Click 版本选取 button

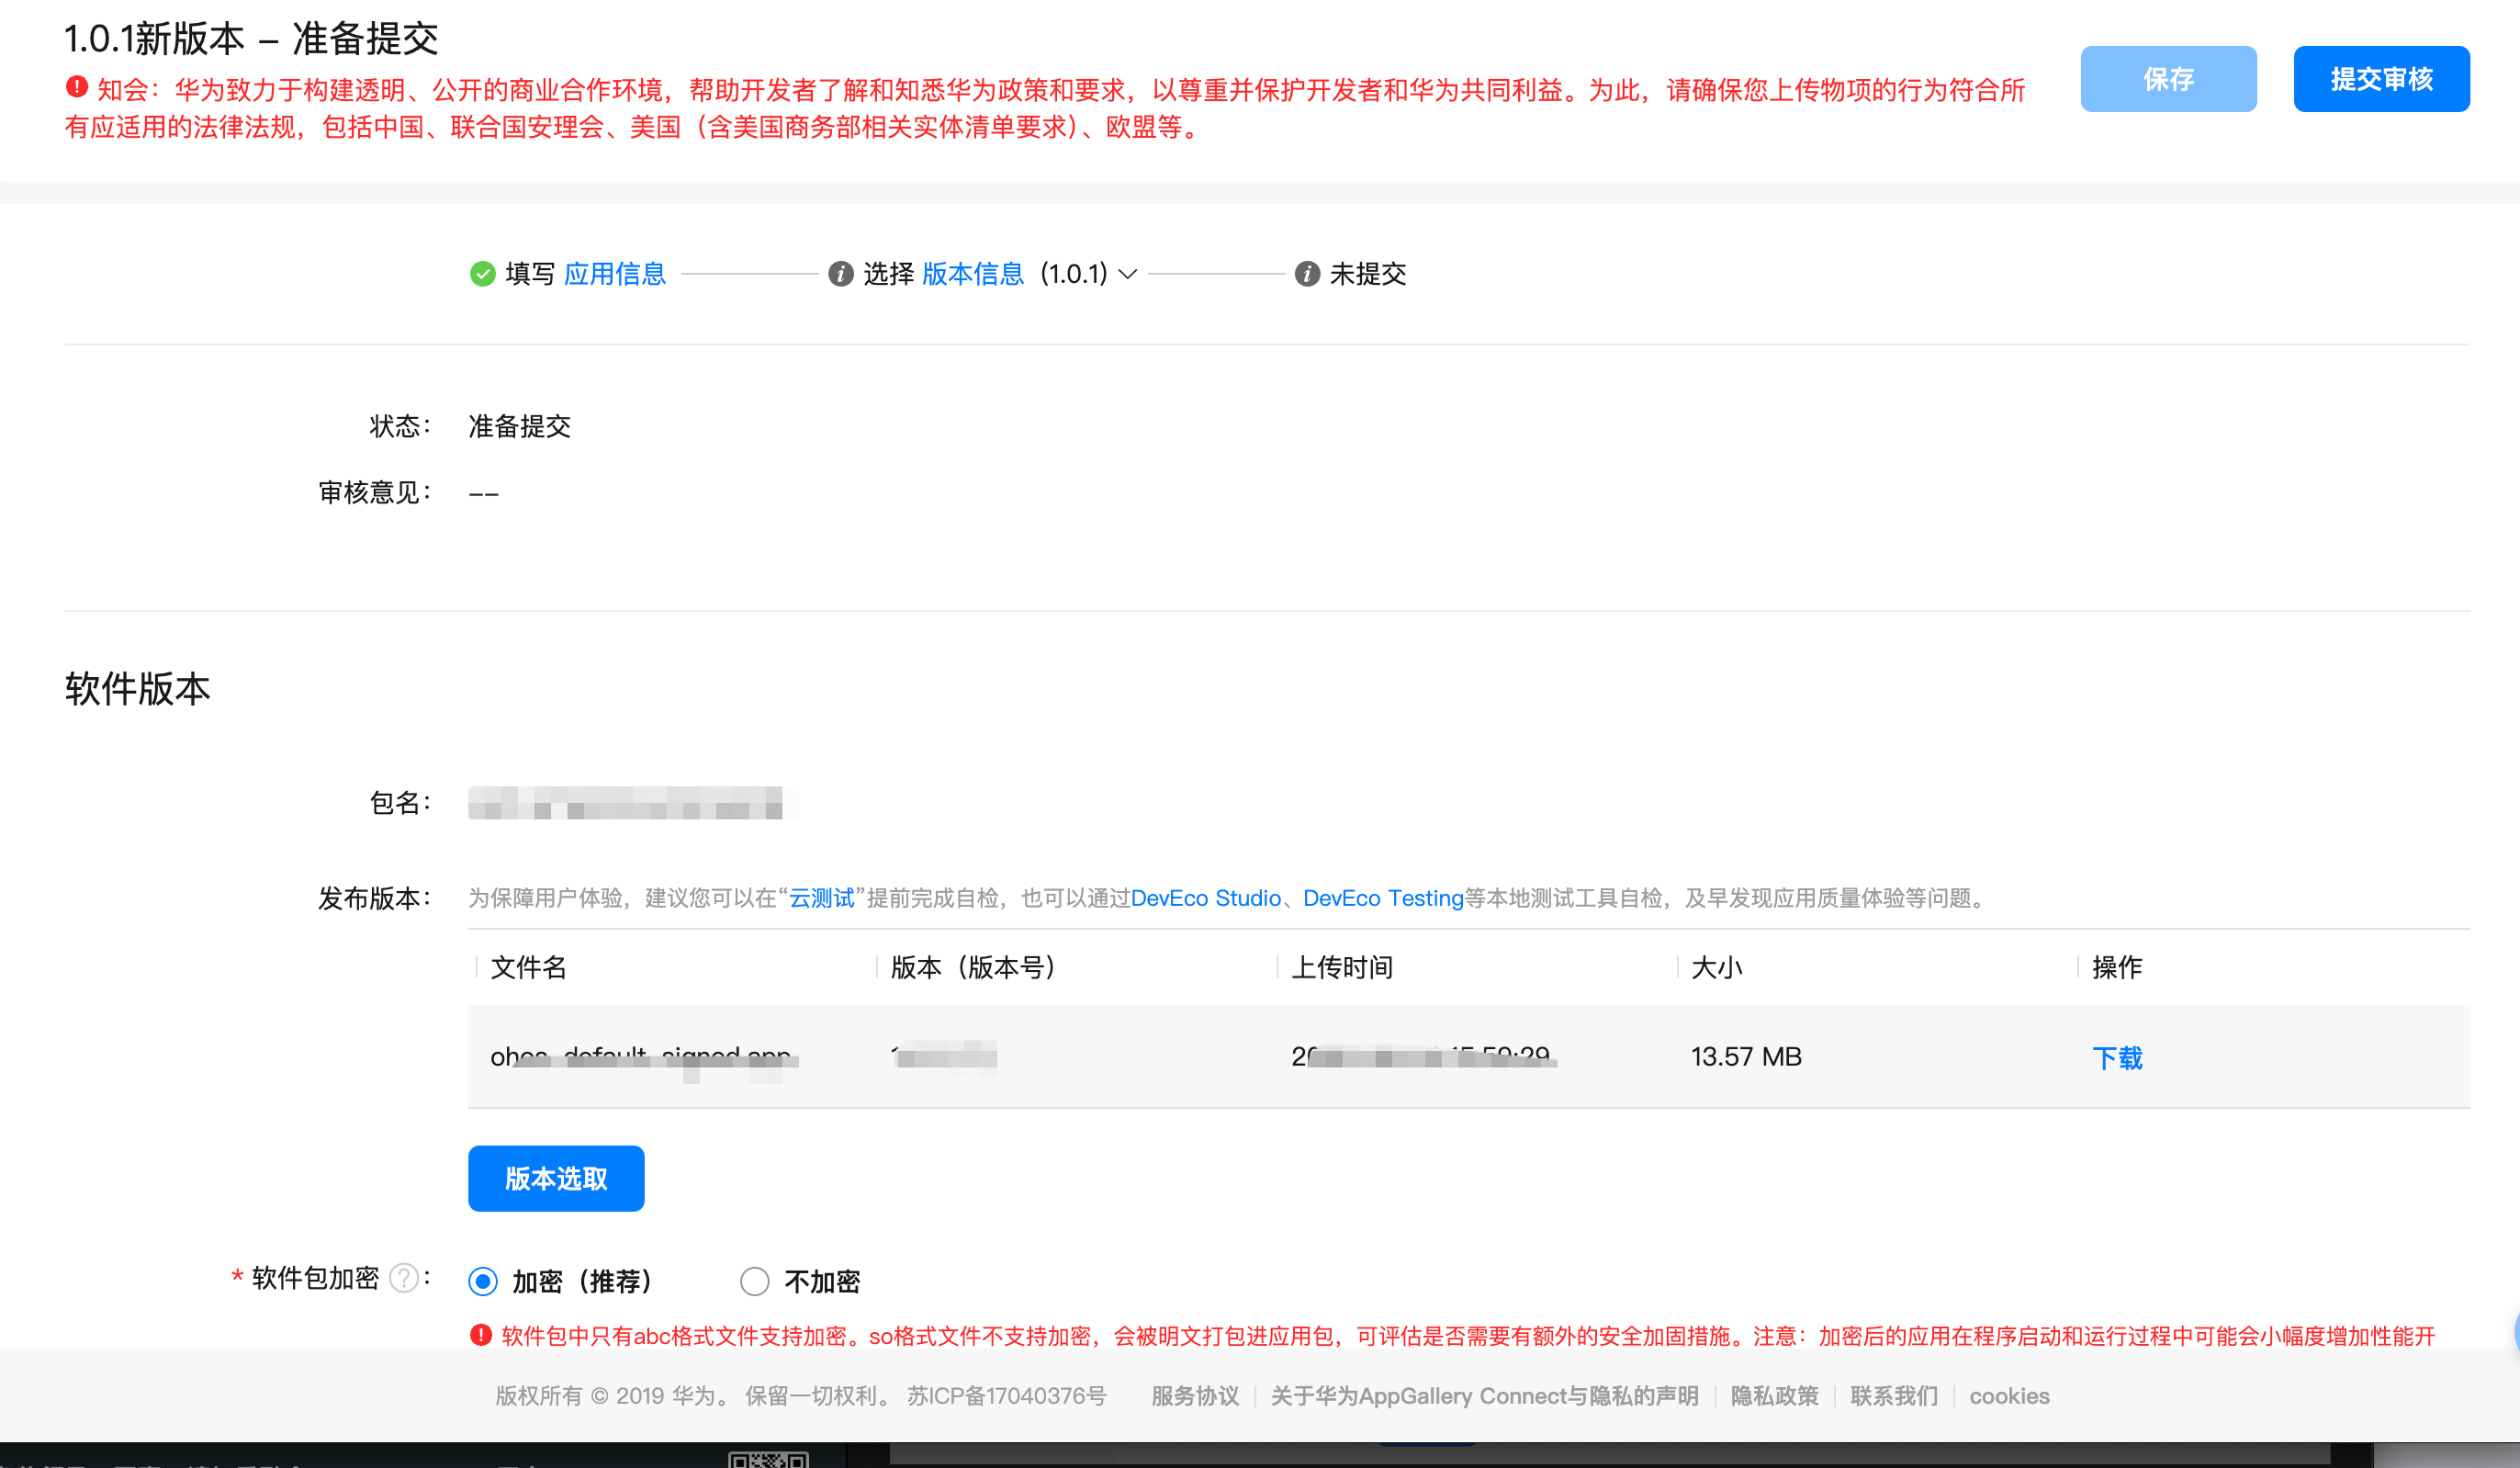click(x=556, y=1178)
